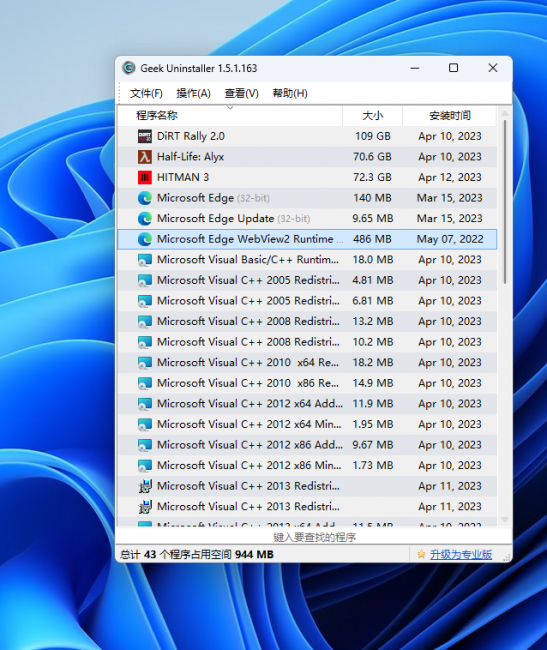Click the 1.73 MB size value
This screenshot has height=650, width=547.
pyautogui.click(x=373, y=466)
